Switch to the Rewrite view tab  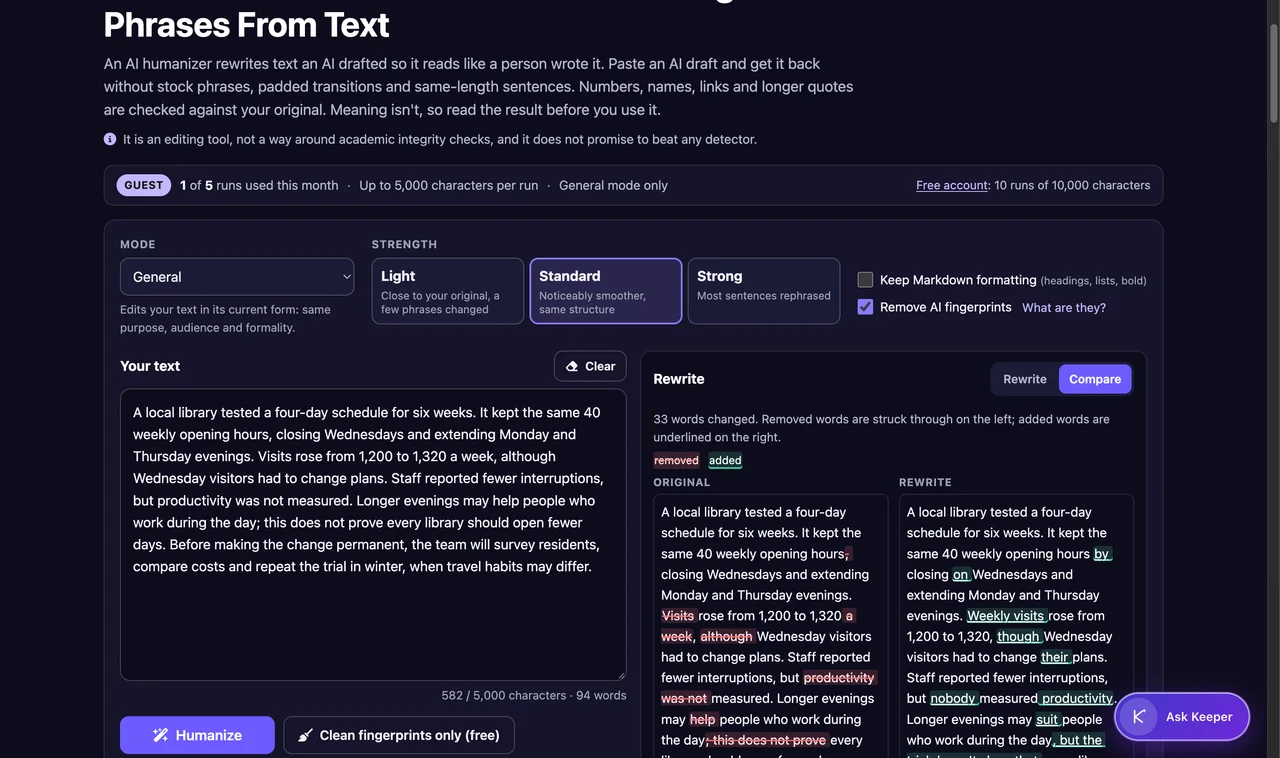tap(1025, 379)
